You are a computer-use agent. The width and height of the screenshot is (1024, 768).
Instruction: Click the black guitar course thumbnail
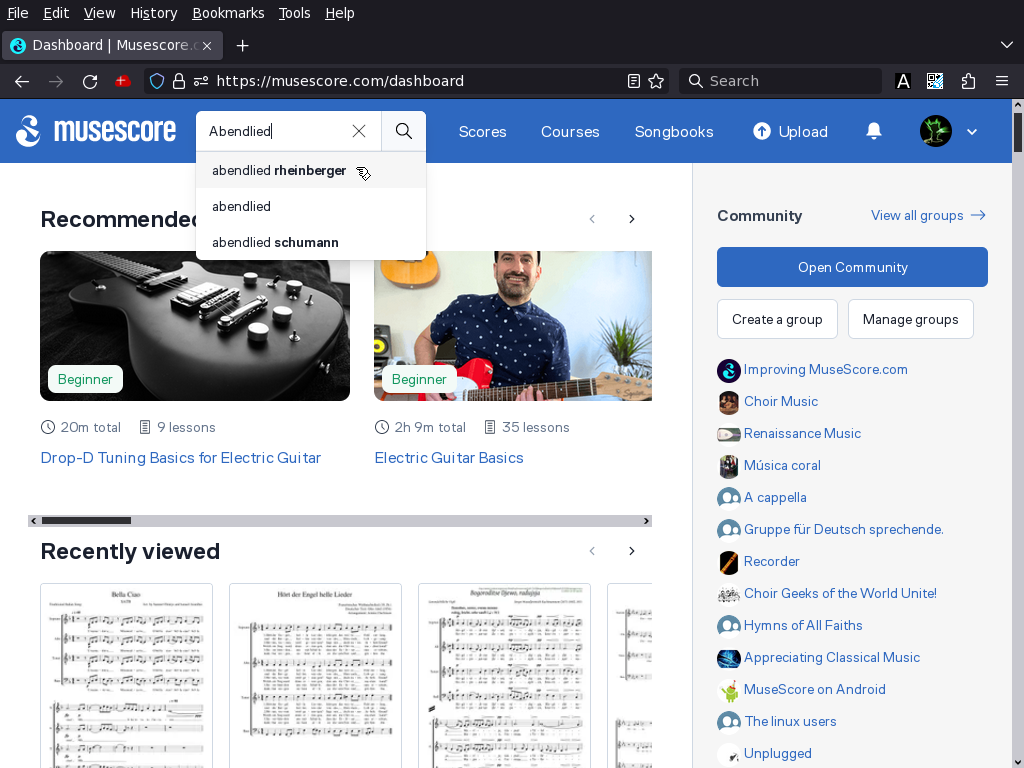pos(195,326)
